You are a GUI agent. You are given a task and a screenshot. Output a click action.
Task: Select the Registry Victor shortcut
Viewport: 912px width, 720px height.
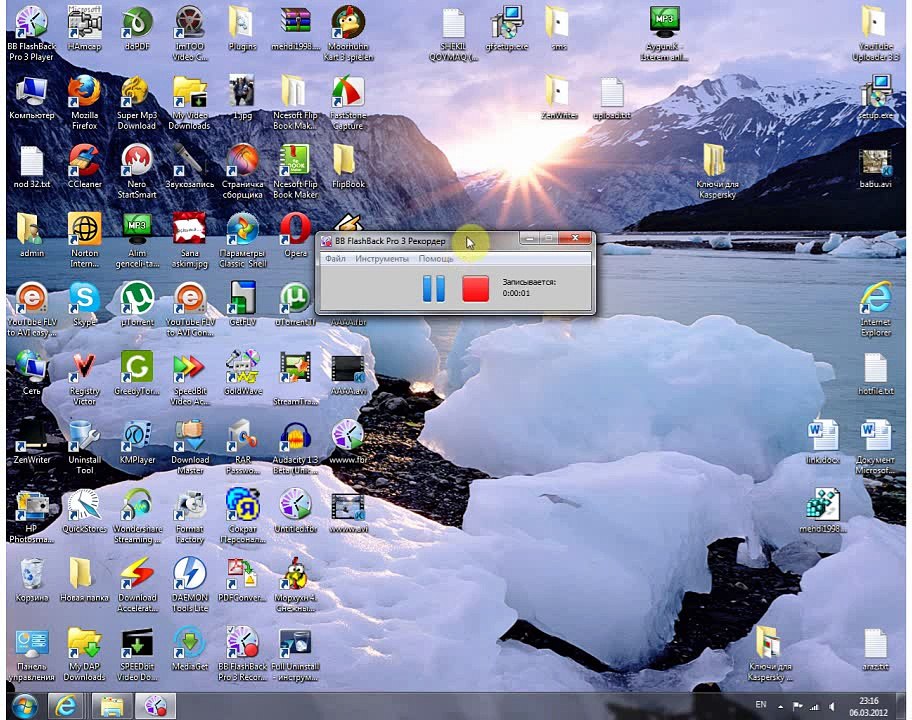[84, 379]
